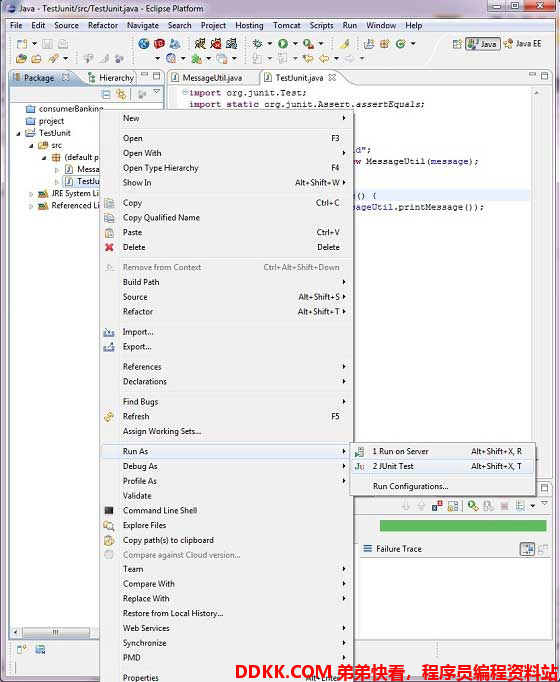This screenshot has width=560, height=682.
Task: Click the External Tools run icon with toolbox
Action: coord(308,44)
